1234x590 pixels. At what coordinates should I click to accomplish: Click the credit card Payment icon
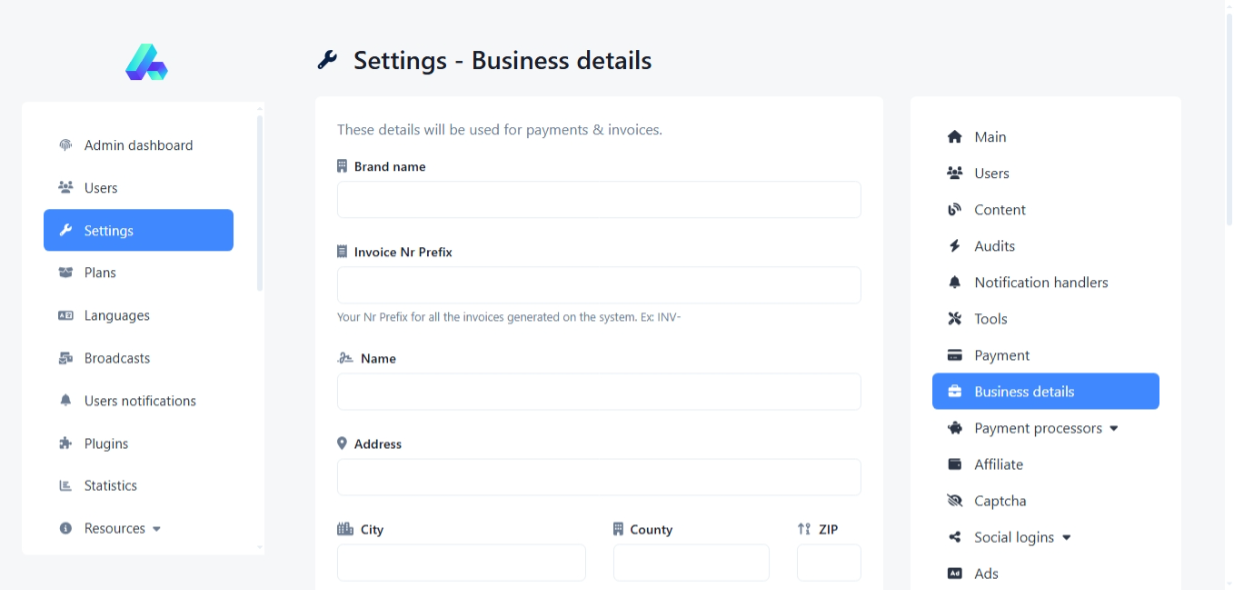[954, 356]
